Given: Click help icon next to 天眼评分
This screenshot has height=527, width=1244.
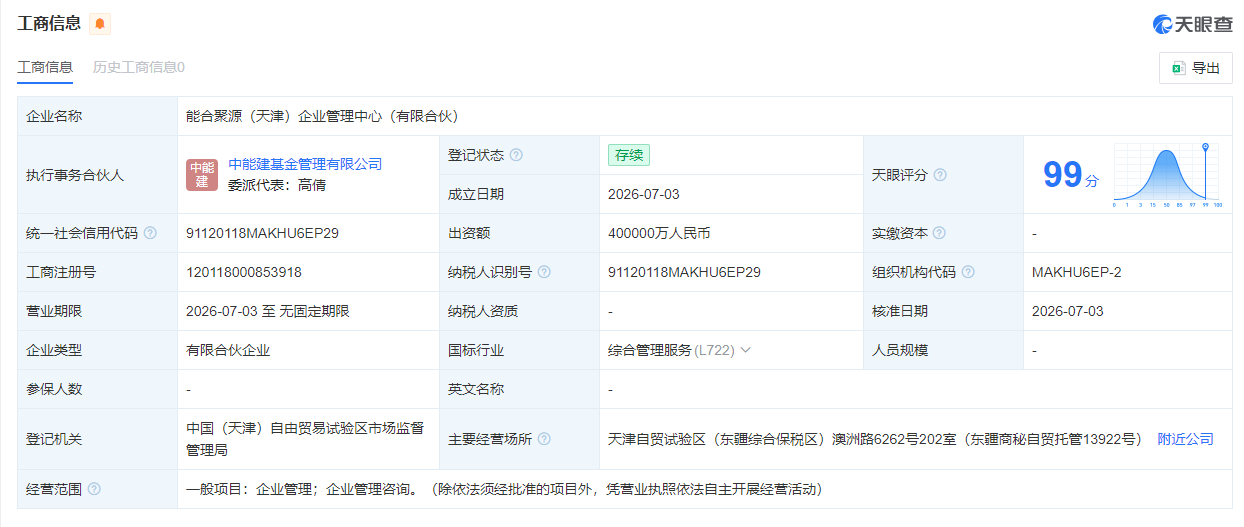Looking at the screenshot, I should [x=939, y=175].
